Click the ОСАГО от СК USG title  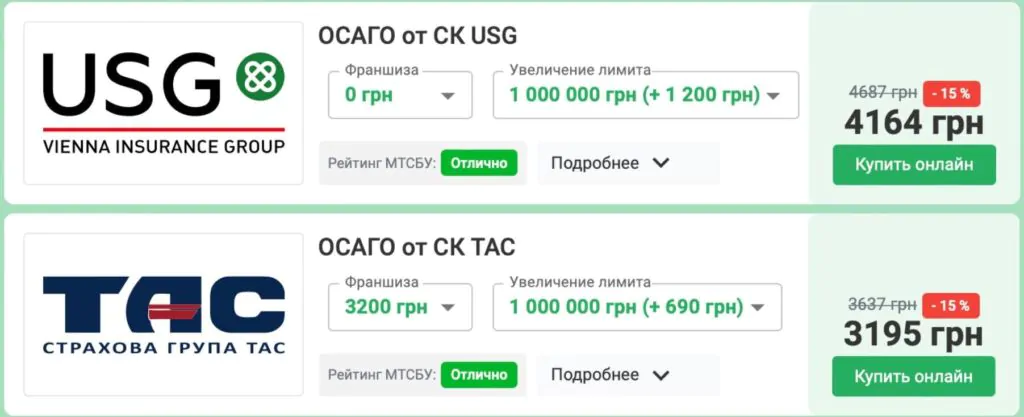click(417, 36)
